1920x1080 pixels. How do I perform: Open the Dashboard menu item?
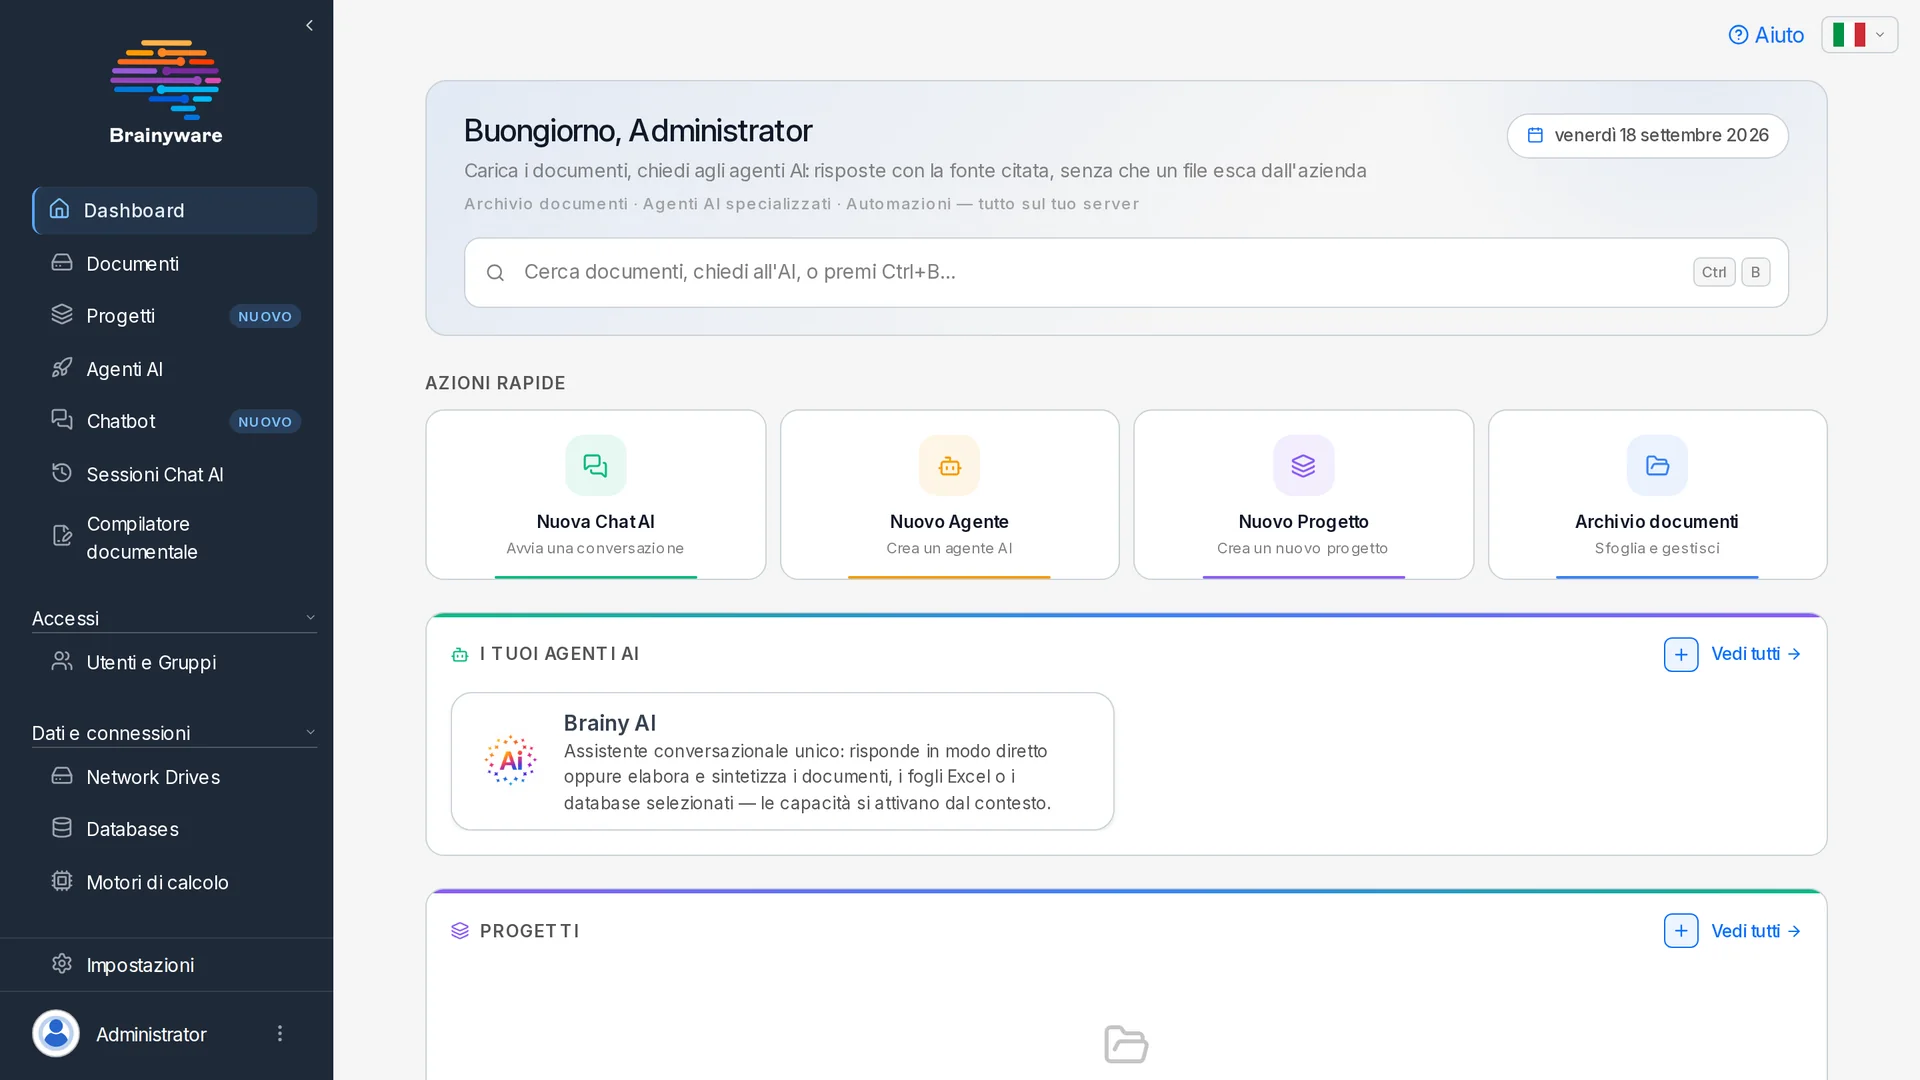coord(175,210)
